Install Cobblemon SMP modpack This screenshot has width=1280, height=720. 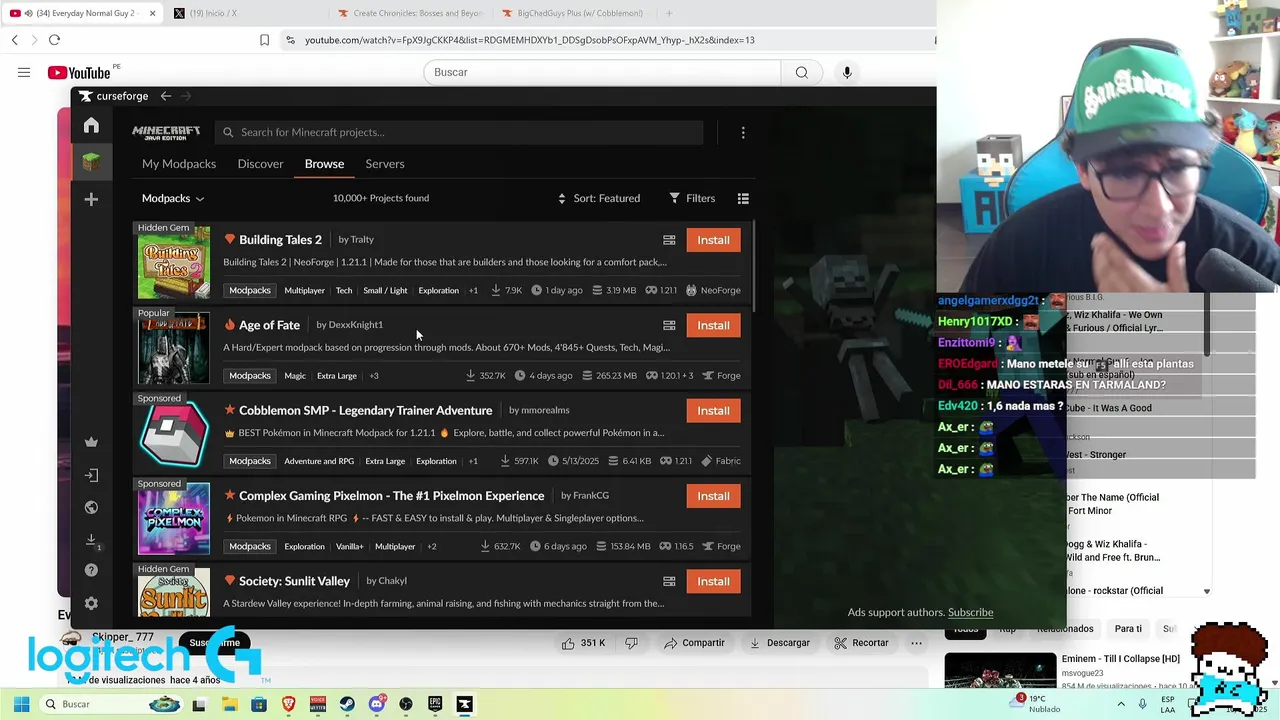pyautogui.click(x=713, y=411)
